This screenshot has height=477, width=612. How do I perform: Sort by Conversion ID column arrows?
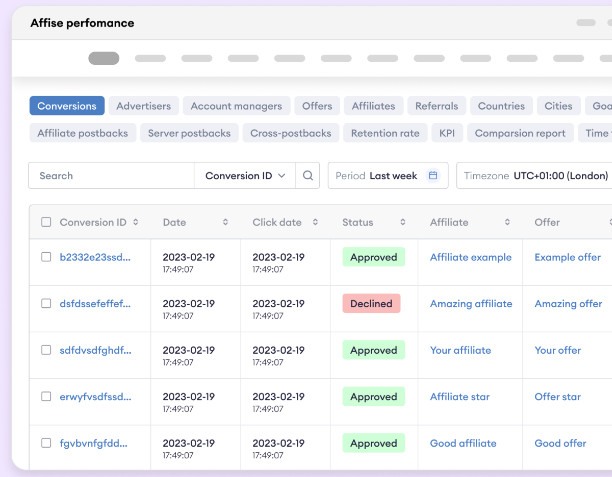click(135, 222)
